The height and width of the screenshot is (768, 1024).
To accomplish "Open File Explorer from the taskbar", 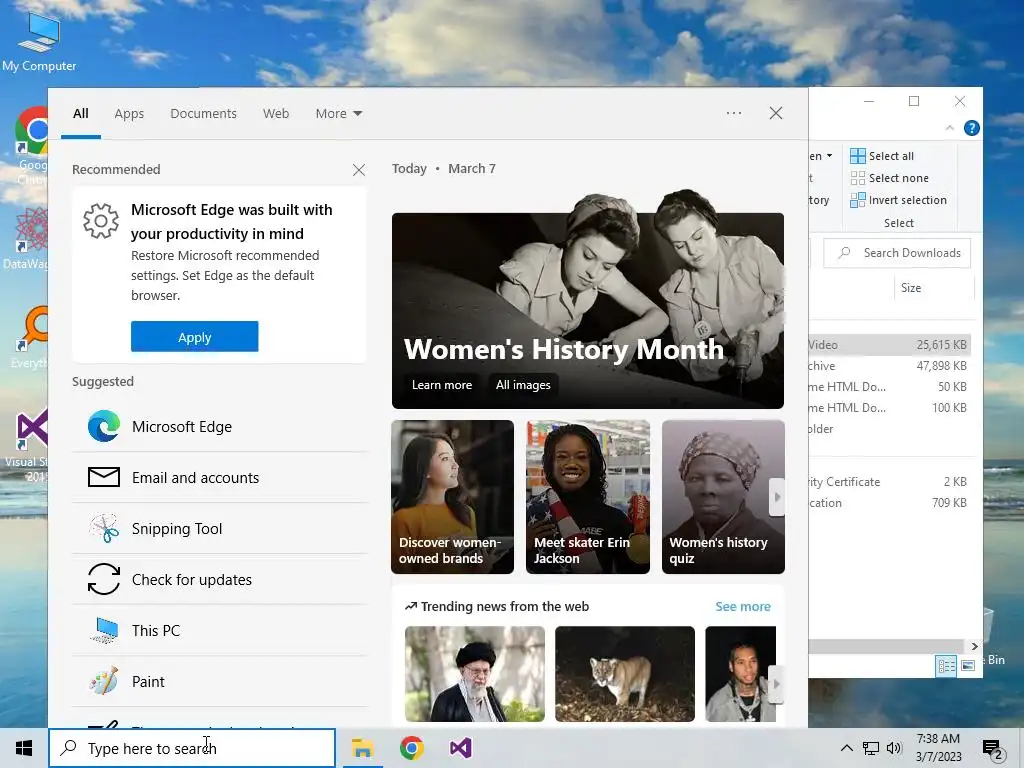I will coord(362,748).
